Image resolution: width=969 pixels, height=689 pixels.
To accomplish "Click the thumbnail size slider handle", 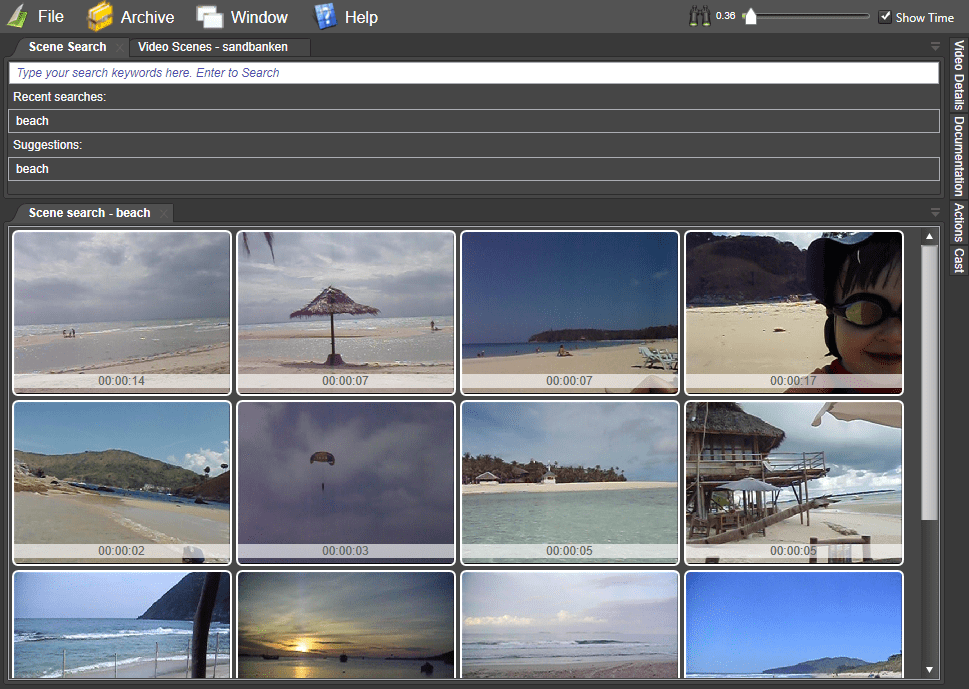I will (751, 16).
